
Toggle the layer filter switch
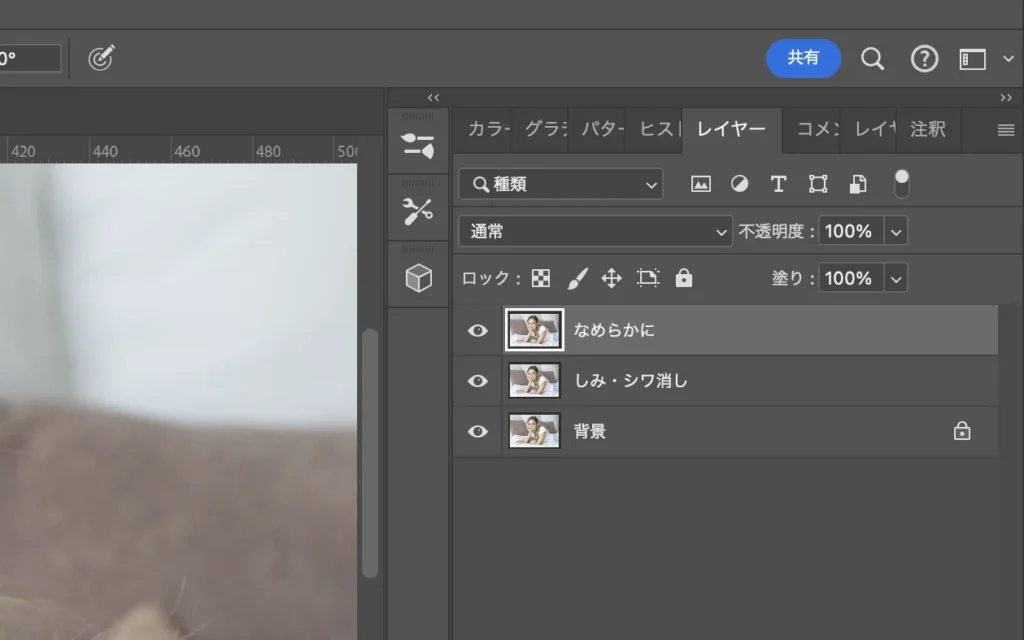(x=902, y=184)
